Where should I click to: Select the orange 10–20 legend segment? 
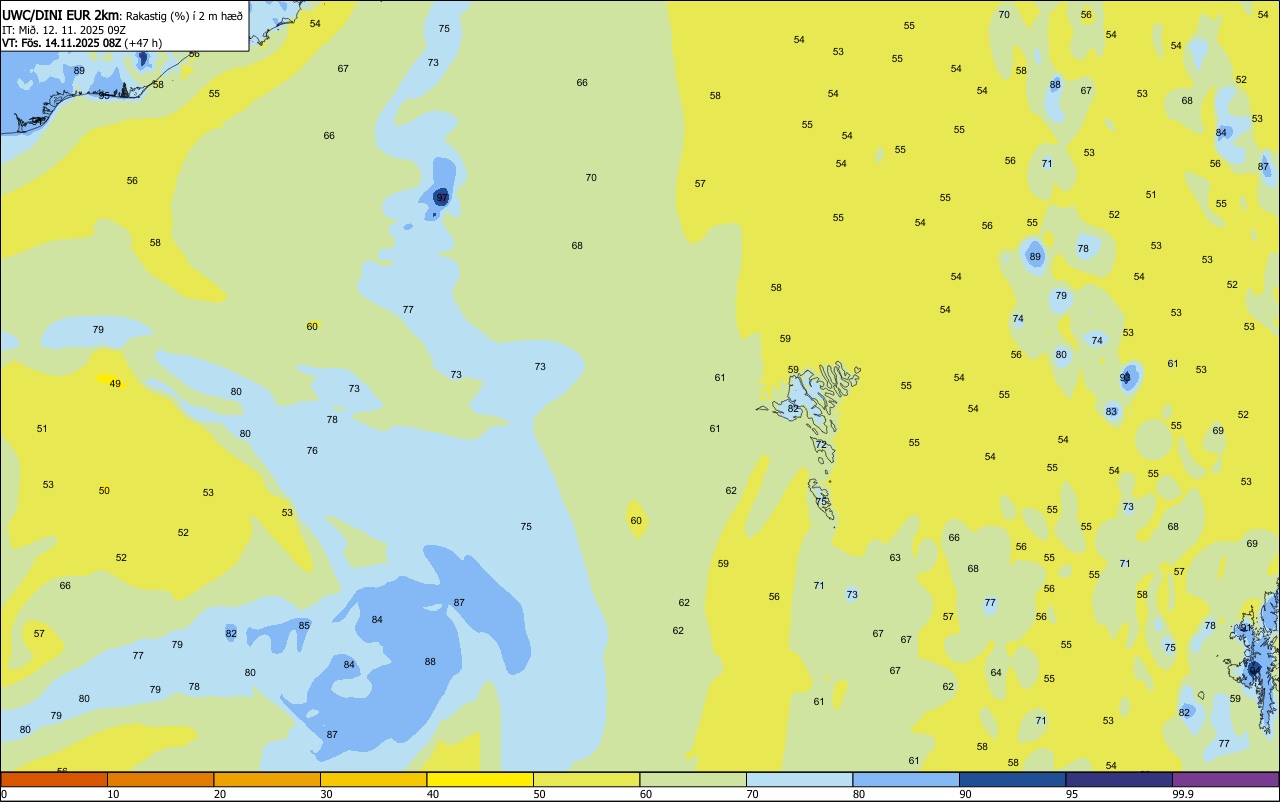pos(160,779)
